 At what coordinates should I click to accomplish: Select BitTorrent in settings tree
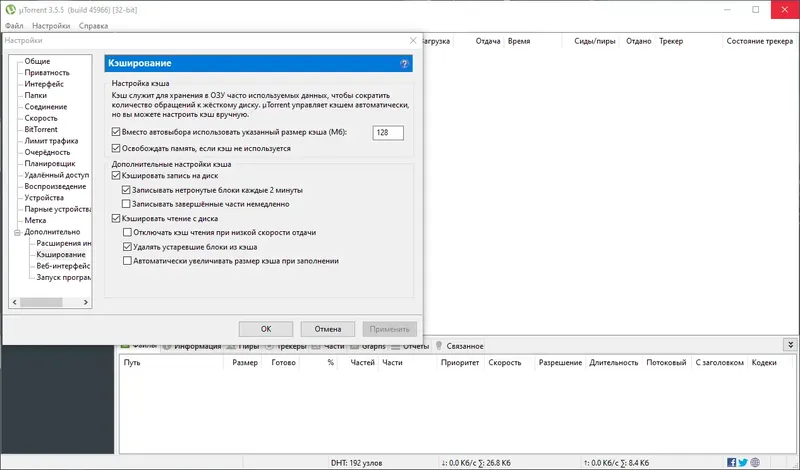41,129
